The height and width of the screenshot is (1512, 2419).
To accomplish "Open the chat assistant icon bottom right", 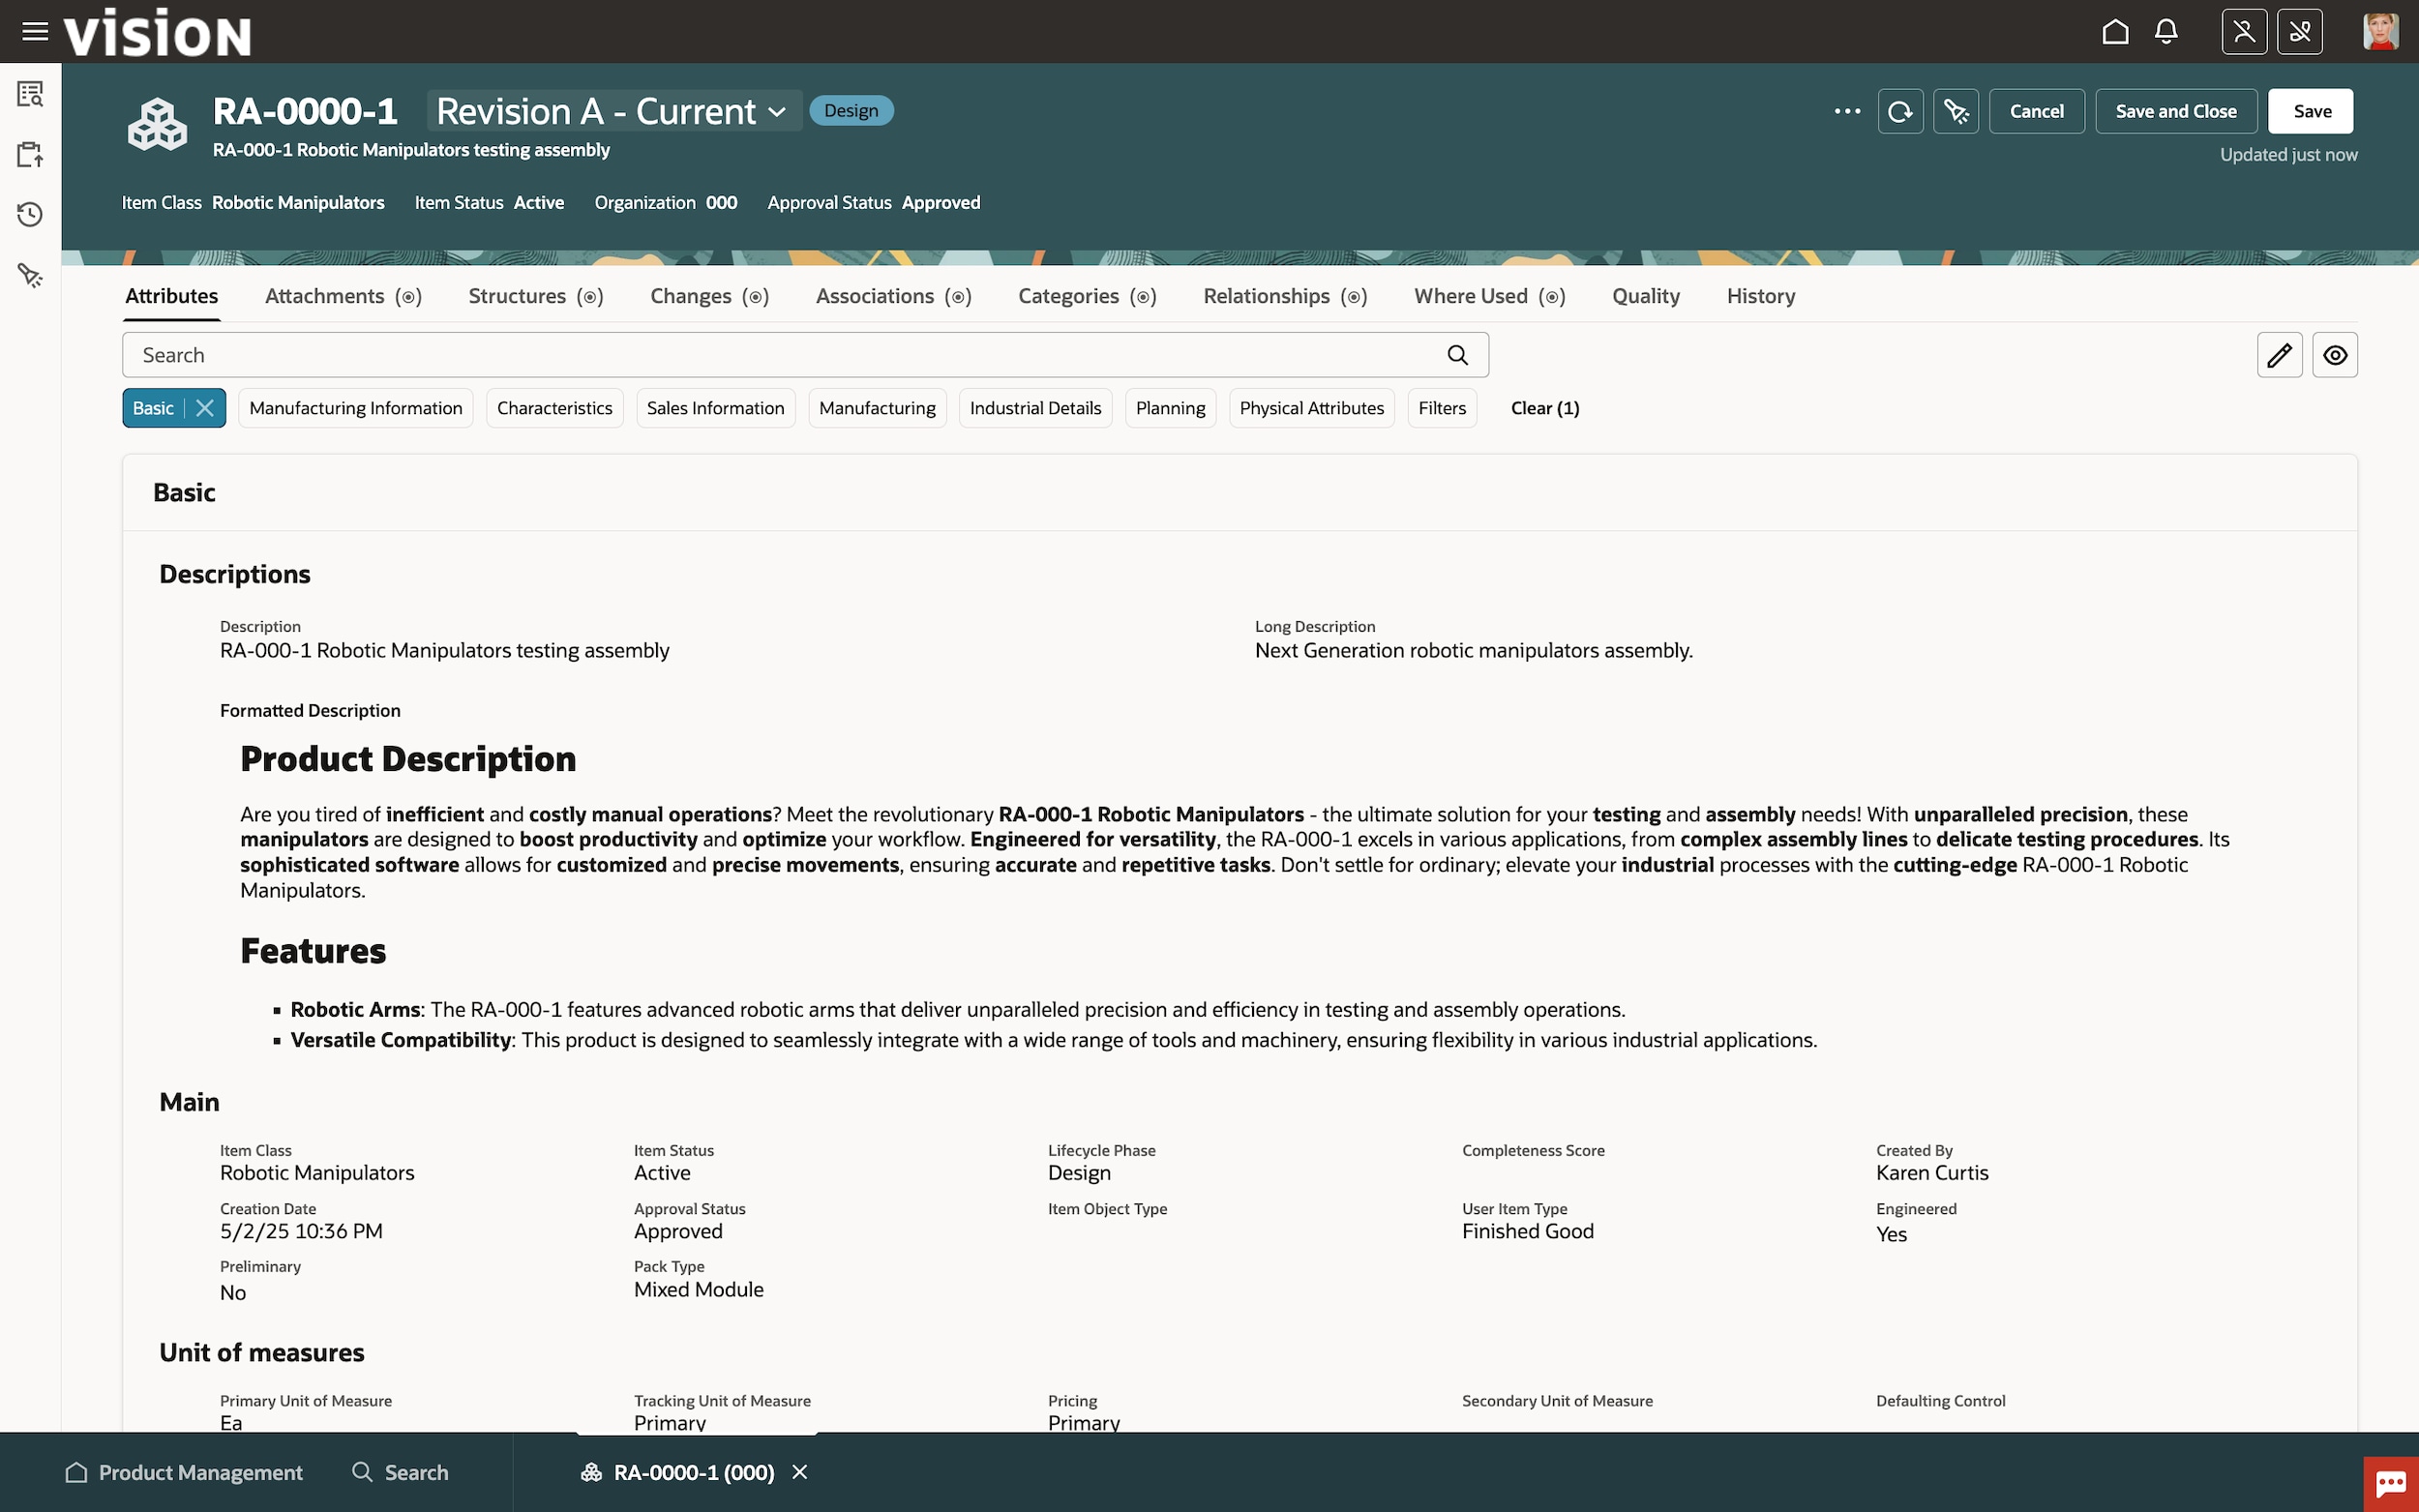I will pyautogui.click(x=2390, y=1483).
